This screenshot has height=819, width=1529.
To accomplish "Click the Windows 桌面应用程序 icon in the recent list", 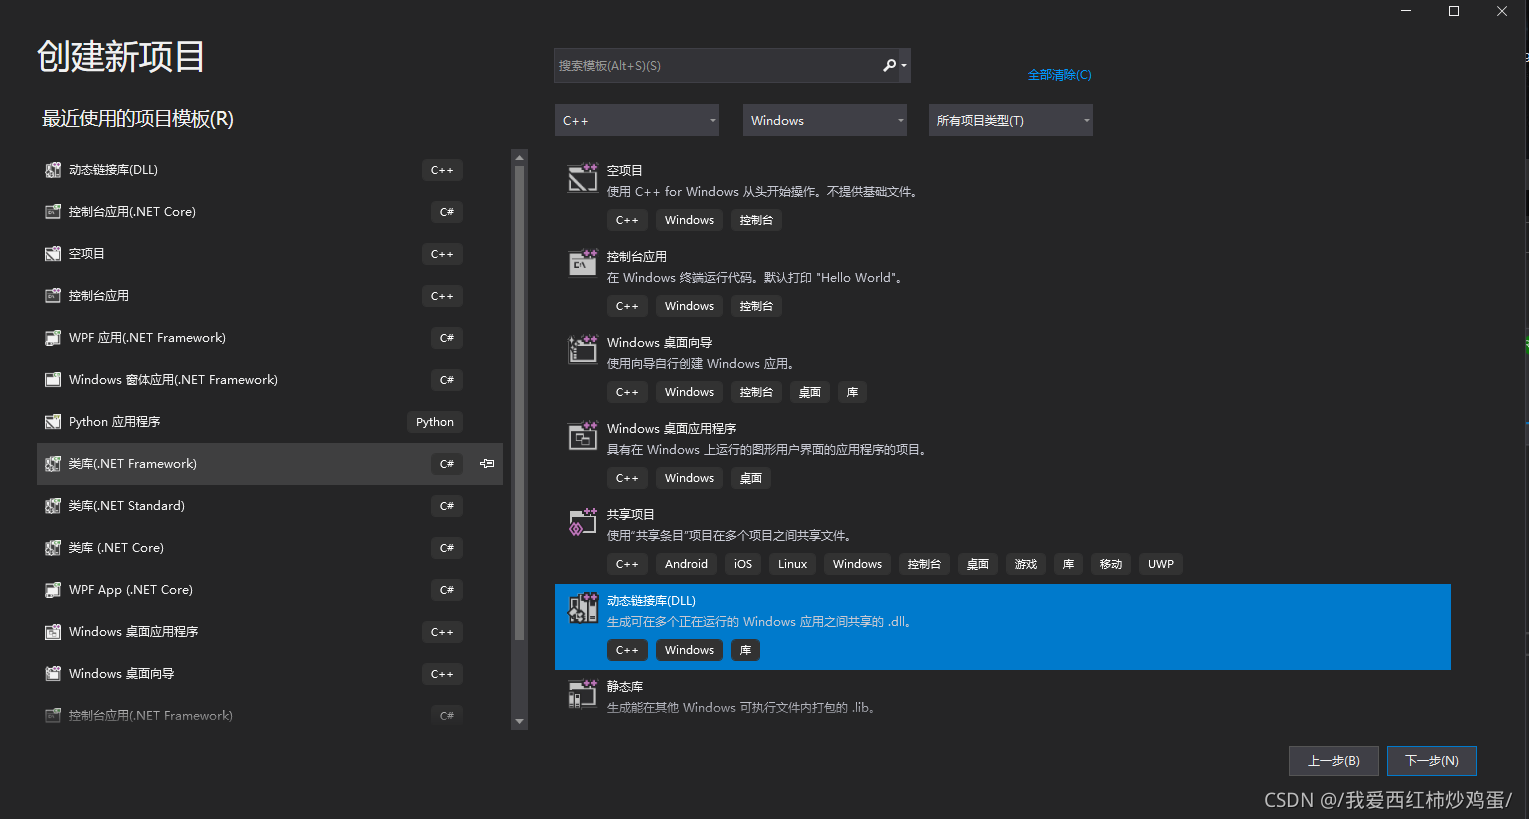I will click(x=53, y=632).
